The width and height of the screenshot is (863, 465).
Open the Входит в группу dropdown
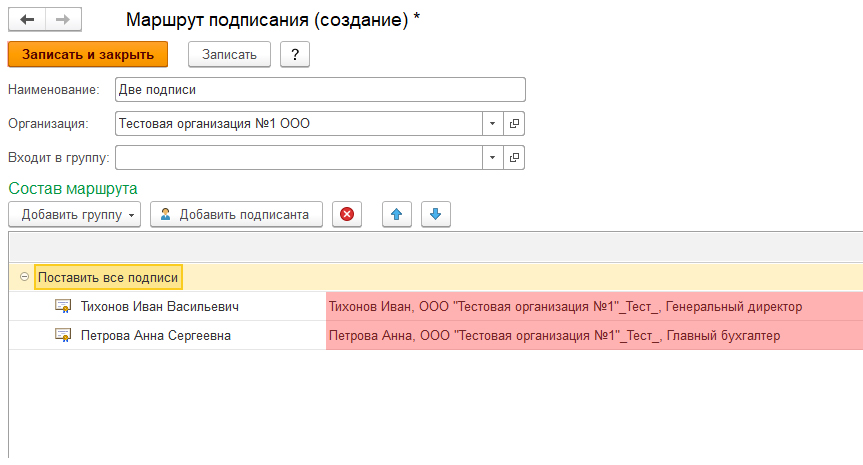pos(492,157)
